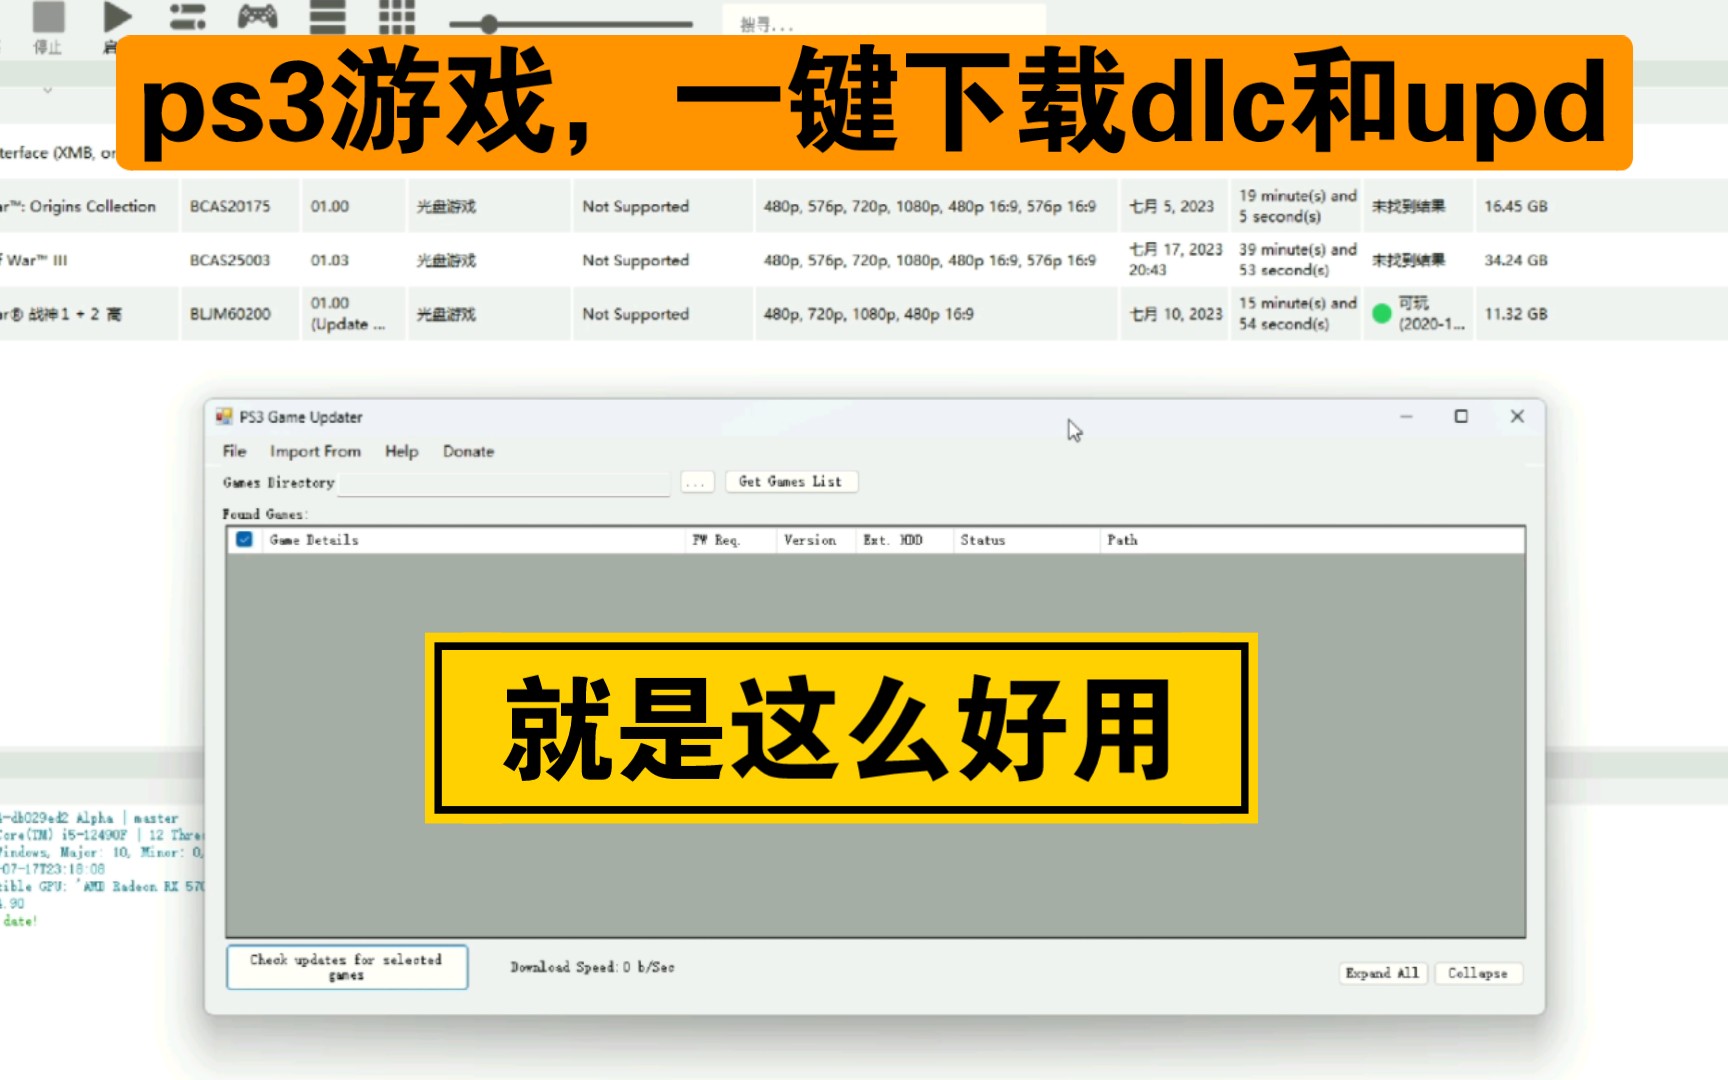Open the RPCS3 settings sliders icon
Image resolution: width=1728 pixels, height=1080 pixels.
coord(187,17)
